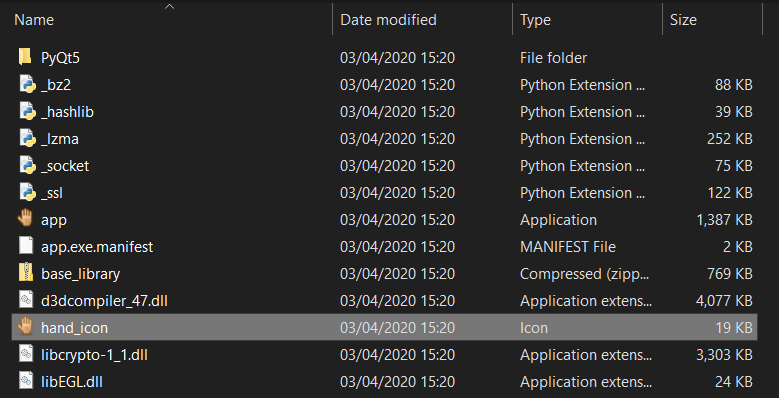Click the date of the PyQt5 folder

coord(397,58)
